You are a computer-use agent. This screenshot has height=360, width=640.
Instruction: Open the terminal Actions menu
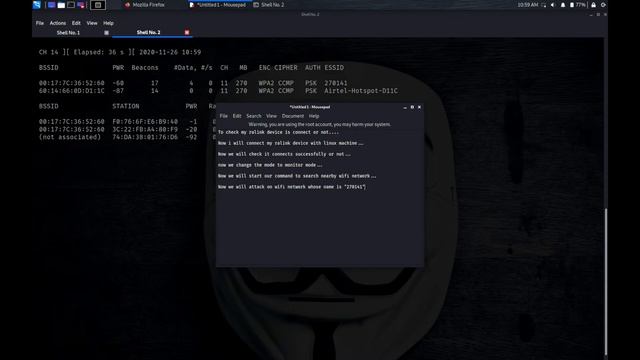[x=58, y=23]
